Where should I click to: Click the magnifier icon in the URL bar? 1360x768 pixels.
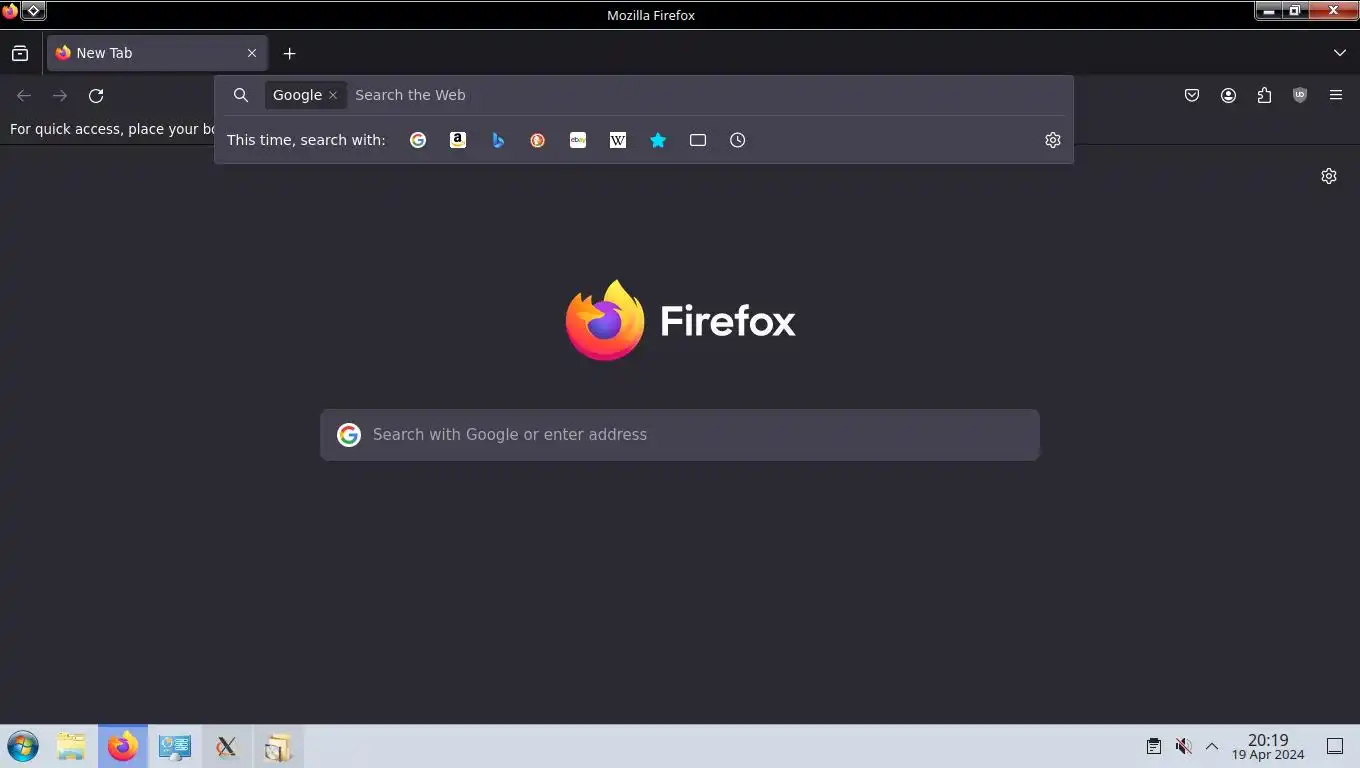click(241, 95)
